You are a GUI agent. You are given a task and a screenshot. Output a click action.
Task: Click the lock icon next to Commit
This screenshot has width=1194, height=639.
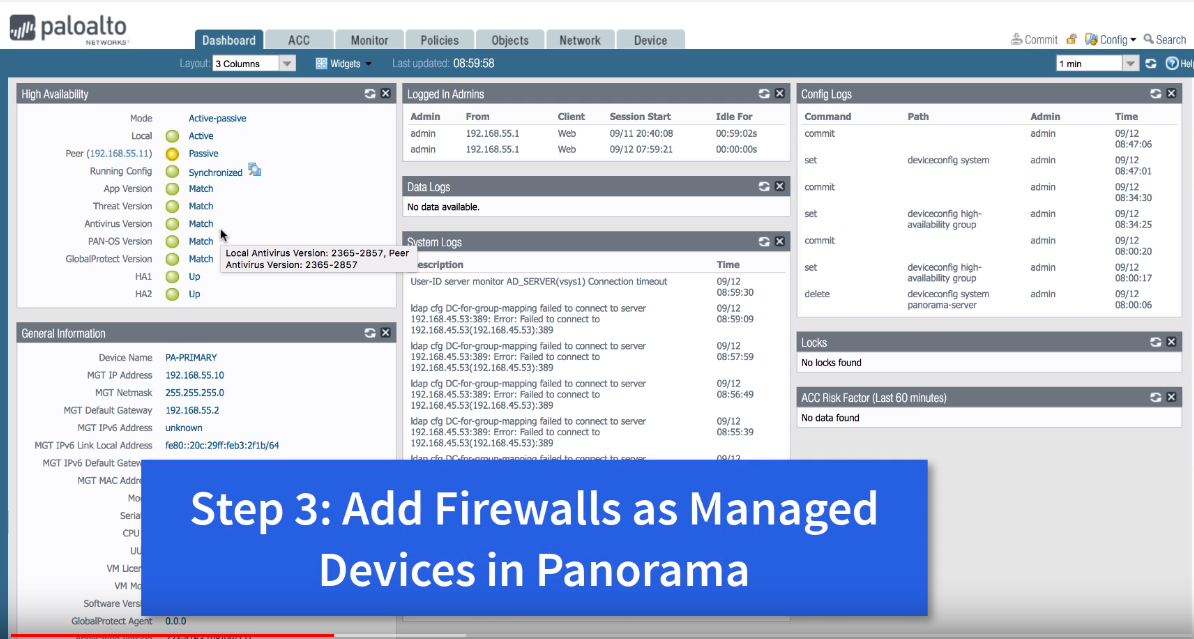click(1071, 40)
